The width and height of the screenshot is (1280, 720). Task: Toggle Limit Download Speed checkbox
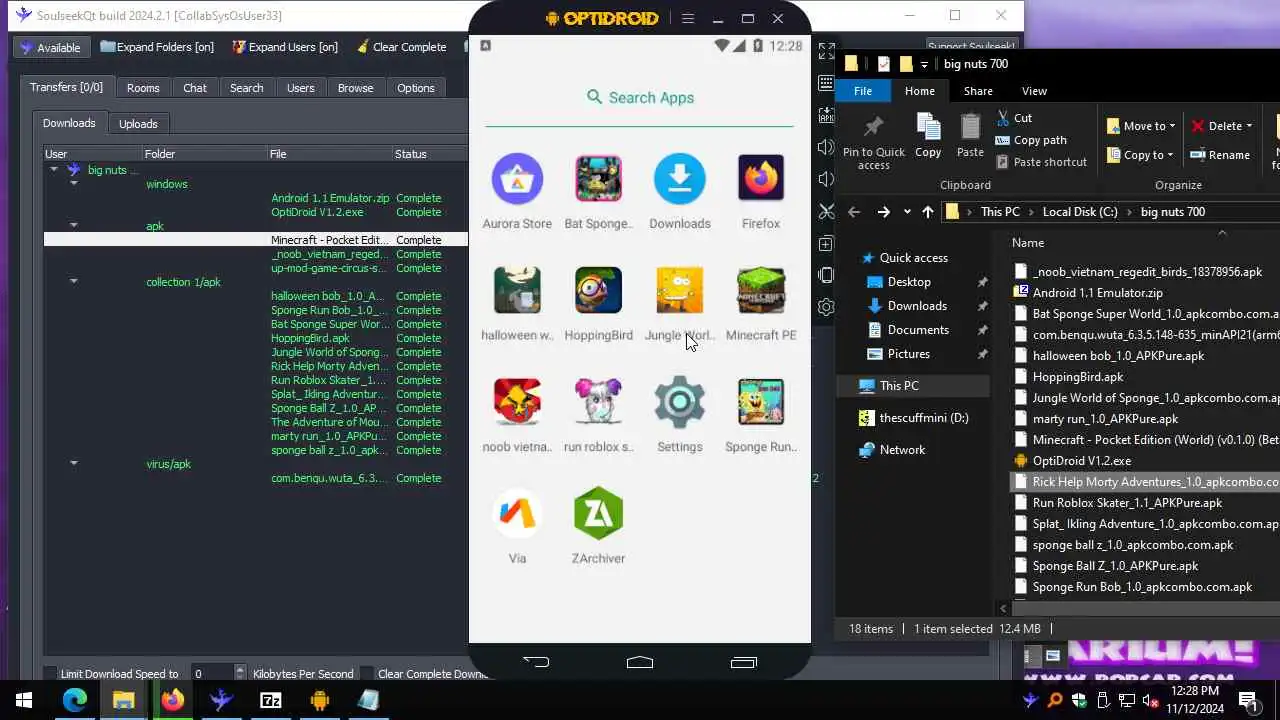click(50, 674)
